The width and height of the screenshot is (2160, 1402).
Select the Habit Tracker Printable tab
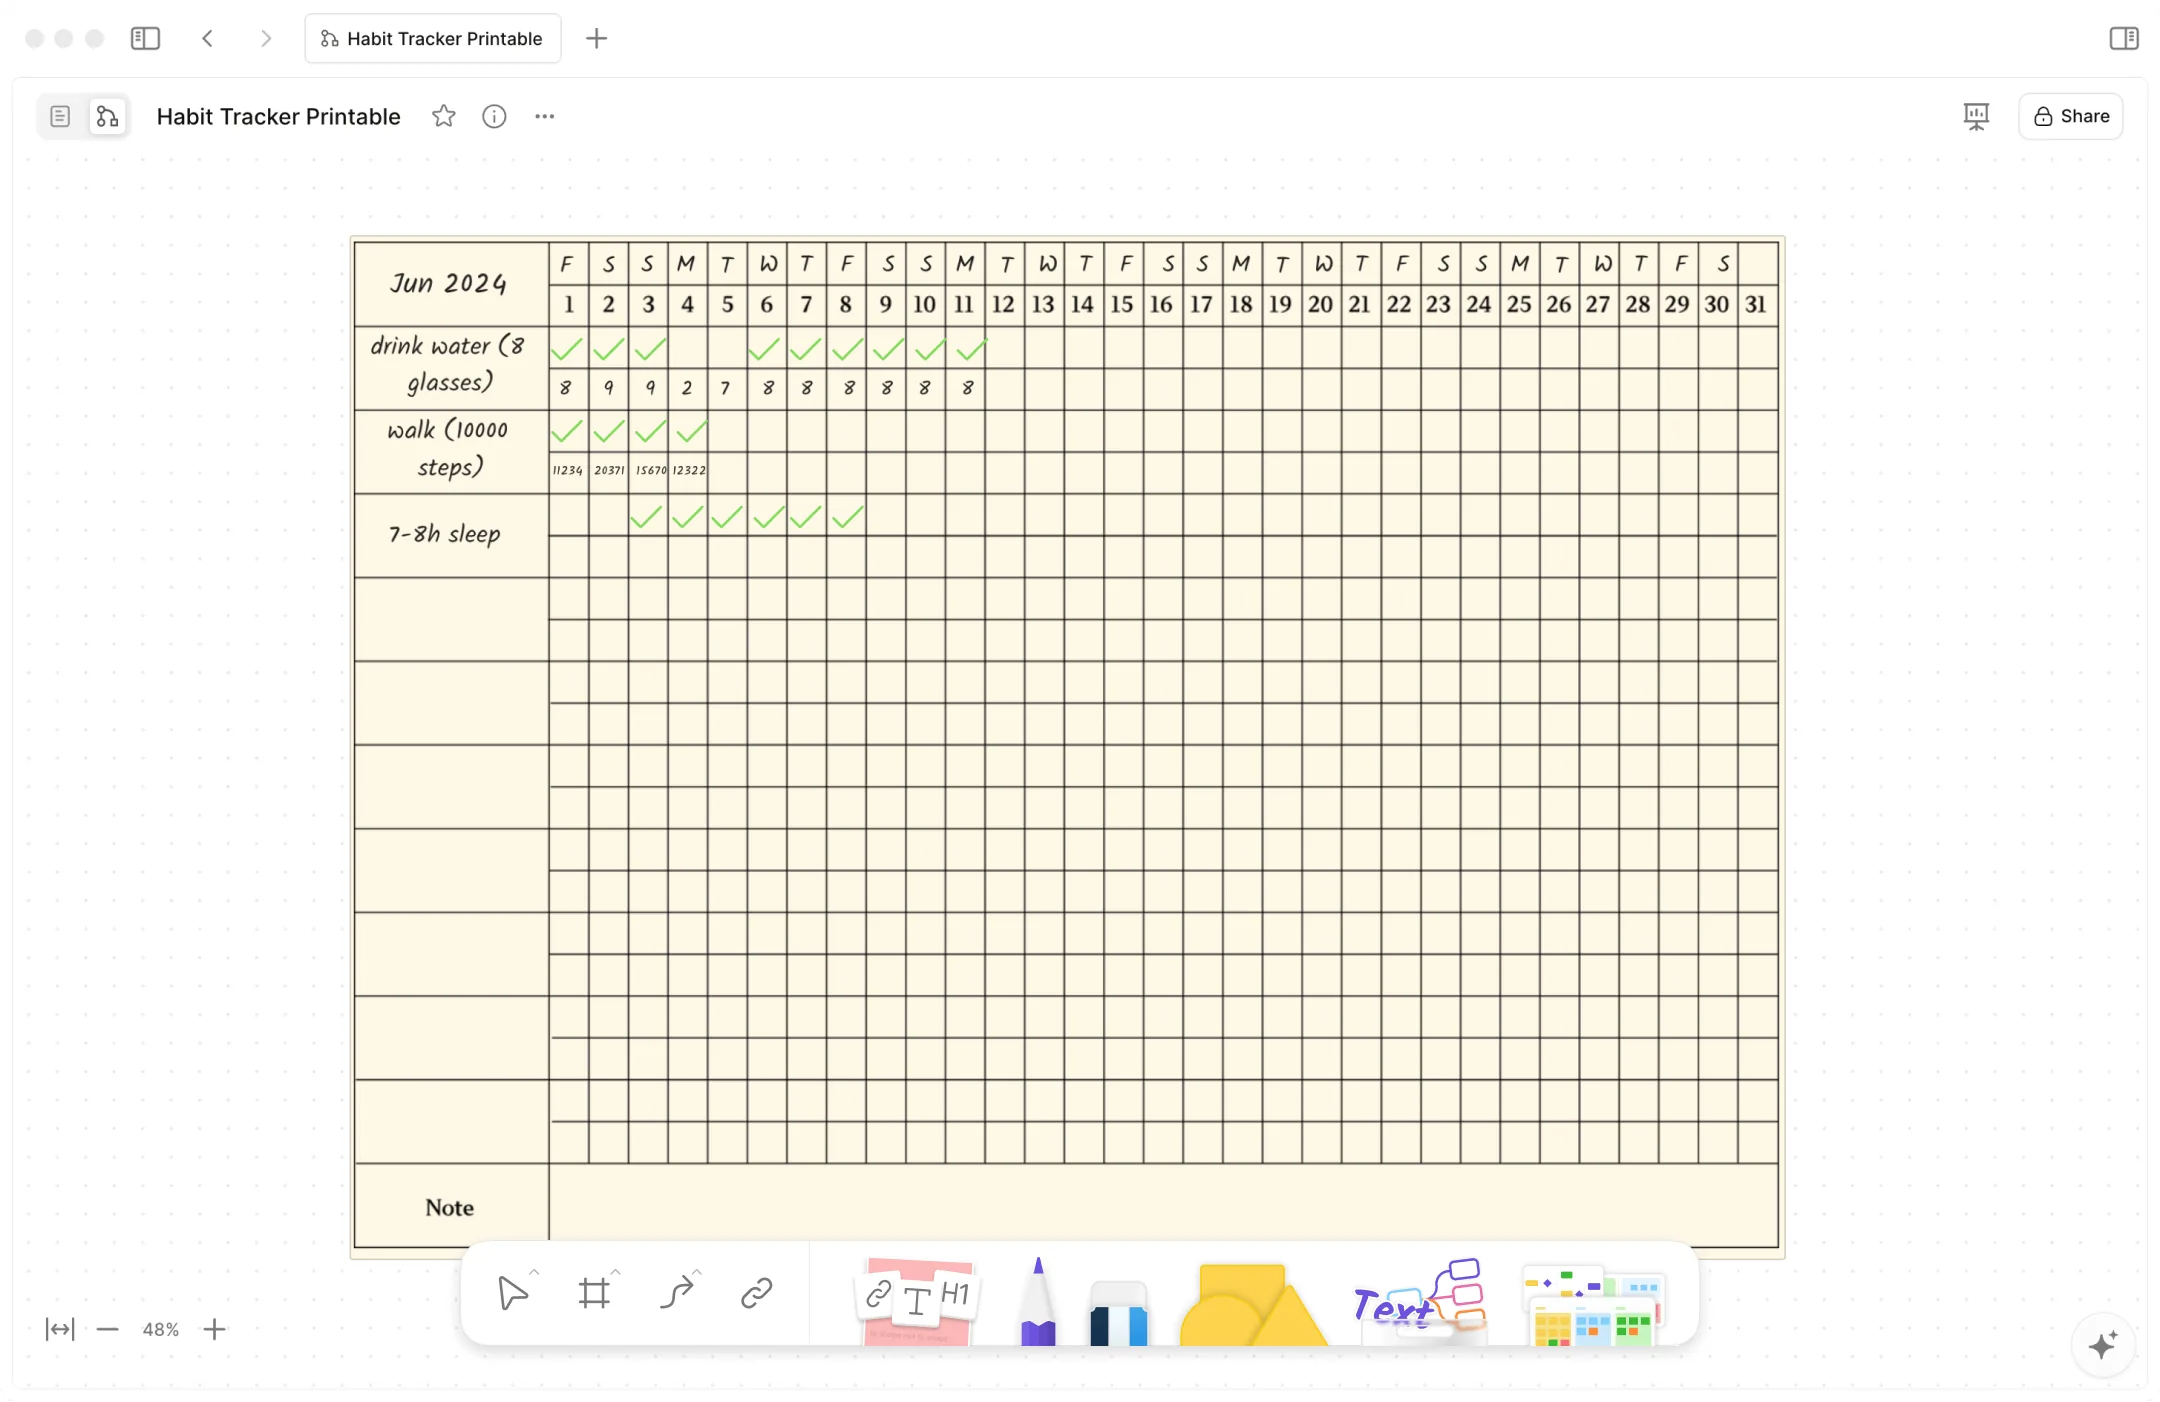coord(433,38)
